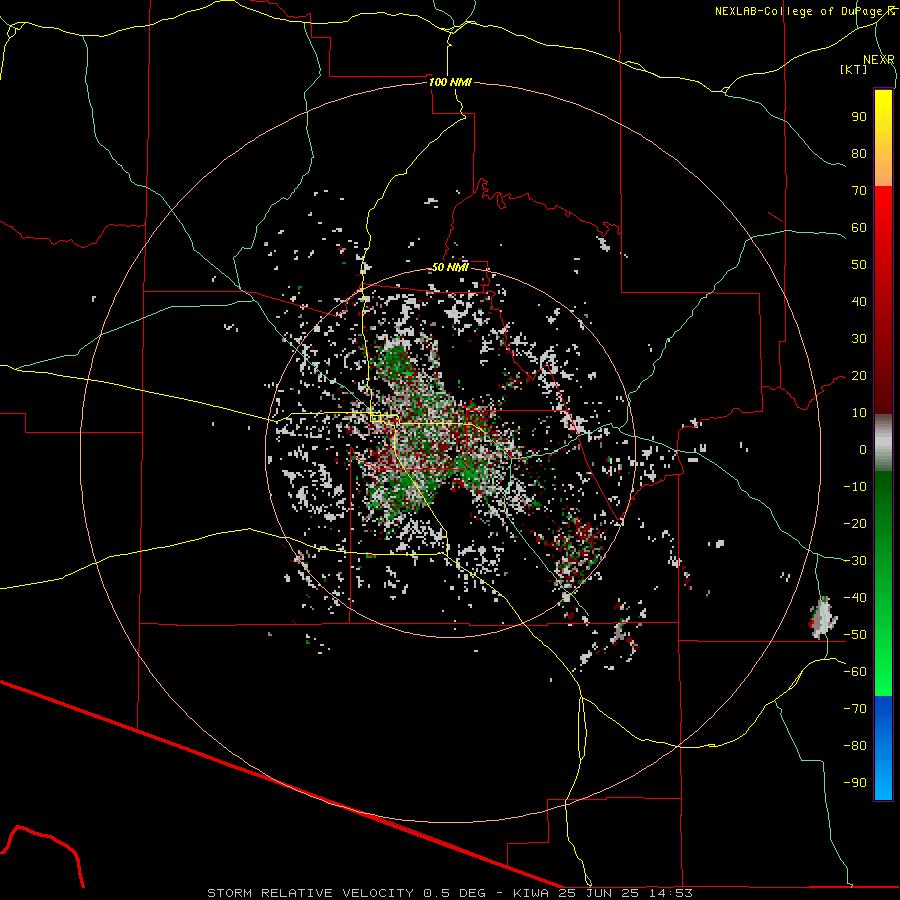Click the 0 value on the velocity scale
The height and width of the screenshot is (900, 900).
[x=863, y=450]
